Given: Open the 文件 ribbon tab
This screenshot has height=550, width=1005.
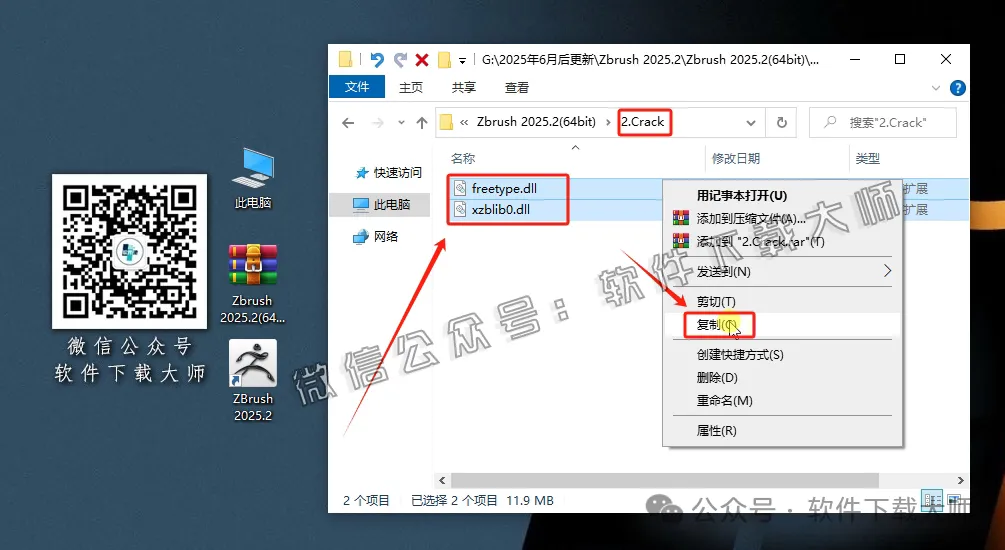Looking at the screenshot, I should point(357,87).
